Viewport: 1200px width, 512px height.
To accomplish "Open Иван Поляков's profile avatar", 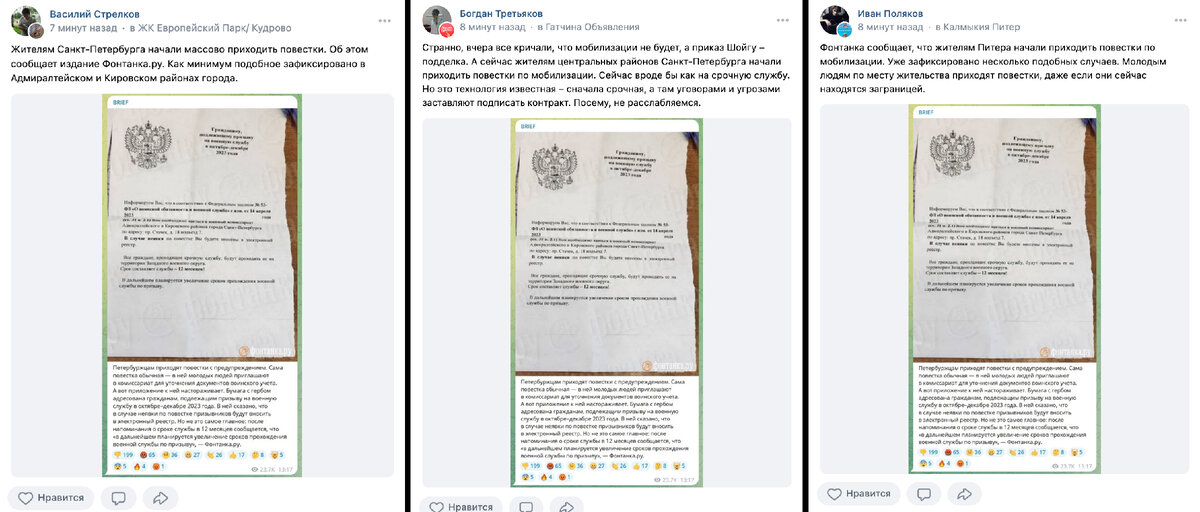I will 836,20.
